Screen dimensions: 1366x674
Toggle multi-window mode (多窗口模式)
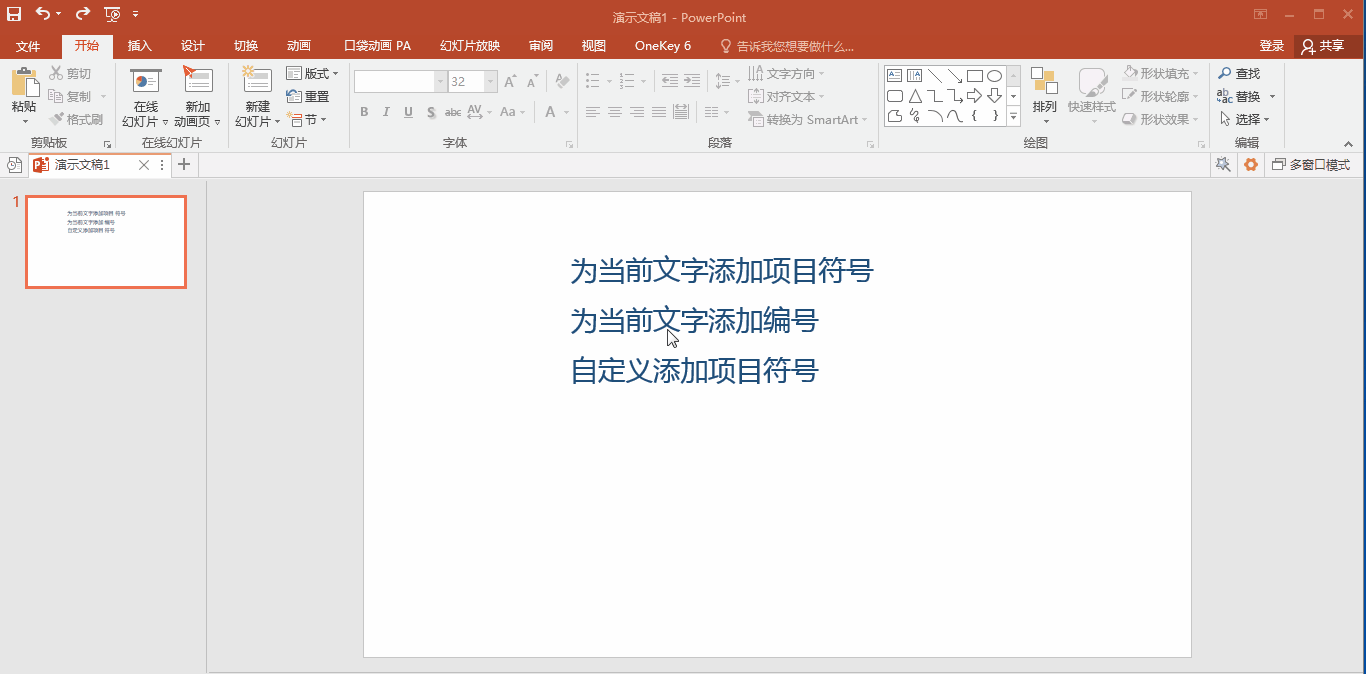point(1310,165)
